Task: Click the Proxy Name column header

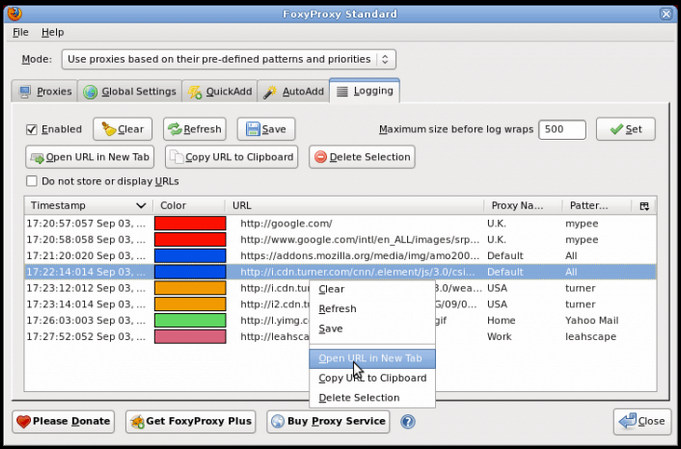Action: (x=523, y=205)
